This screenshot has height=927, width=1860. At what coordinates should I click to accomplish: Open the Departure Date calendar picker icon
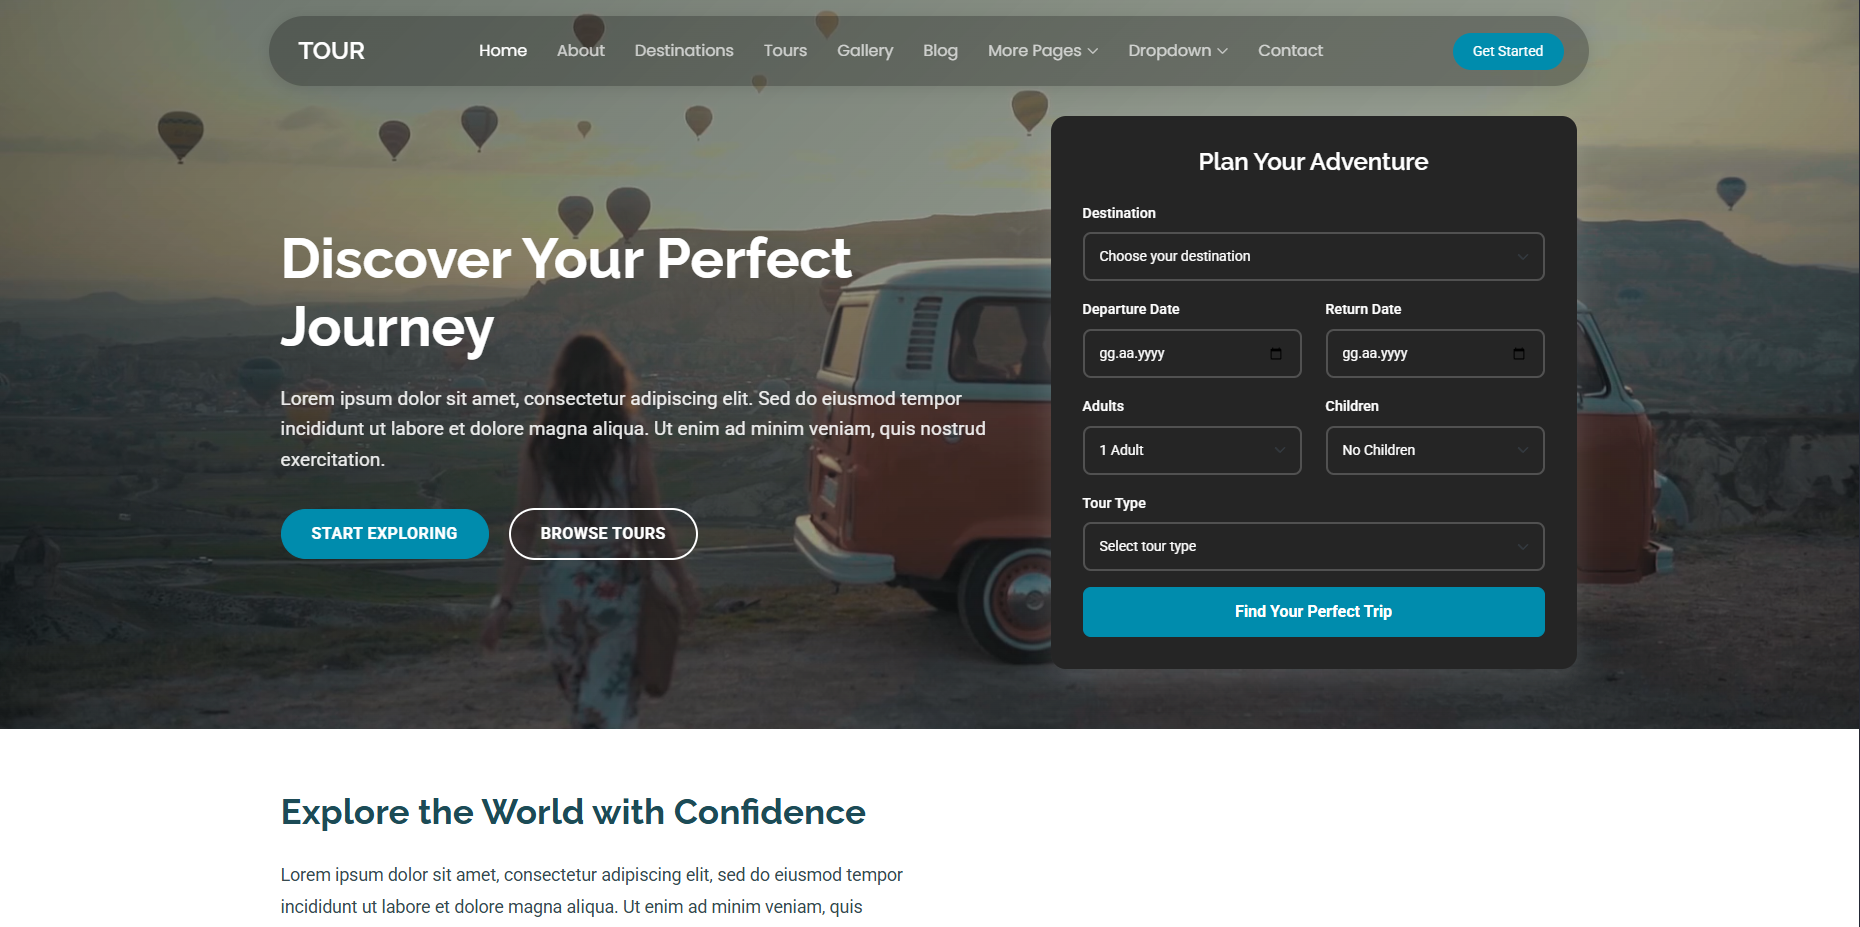(x=1275, y=354)
